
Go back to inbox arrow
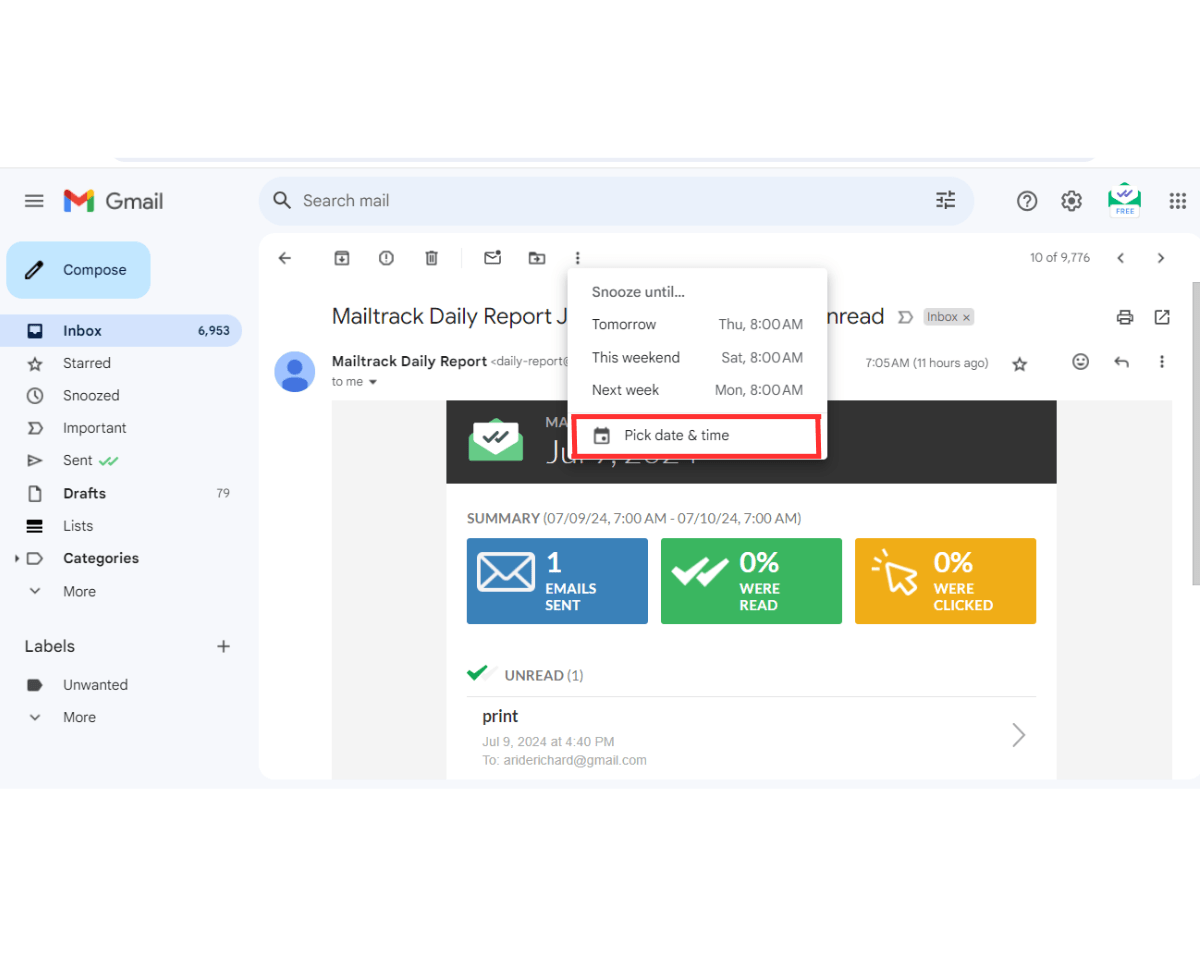pos(285,258)
